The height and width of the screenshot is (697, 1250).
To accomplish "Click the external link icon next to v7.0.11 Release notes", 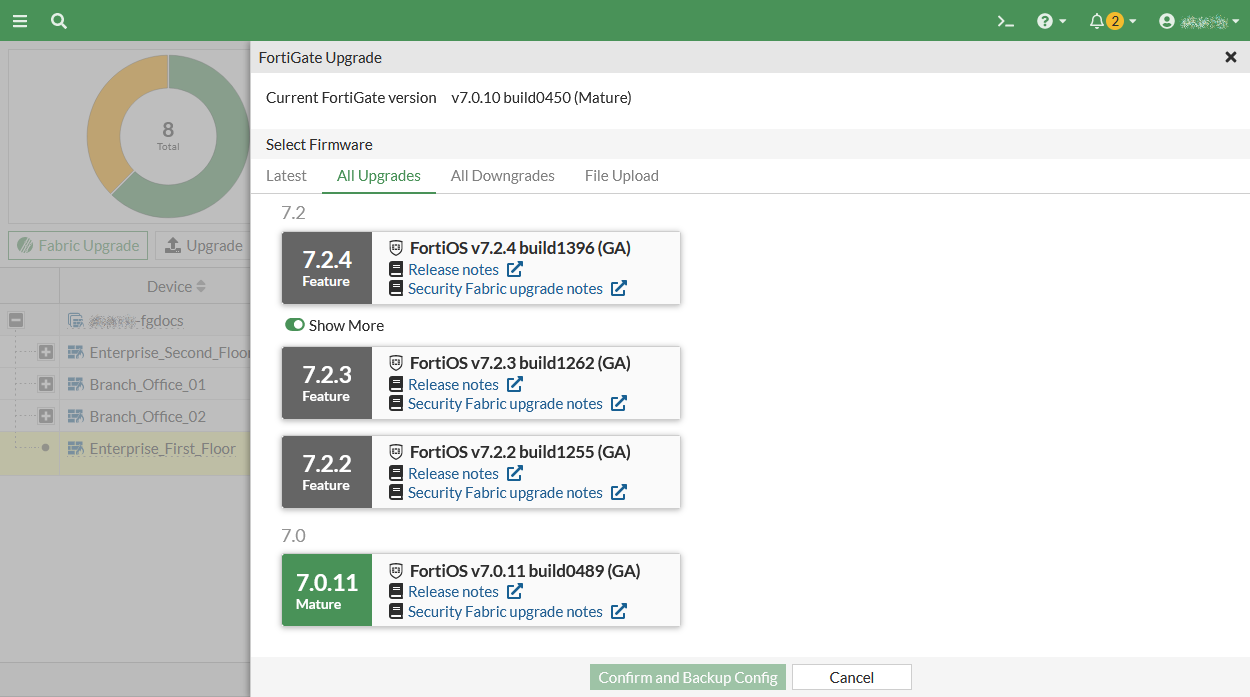I will (514, 591).
